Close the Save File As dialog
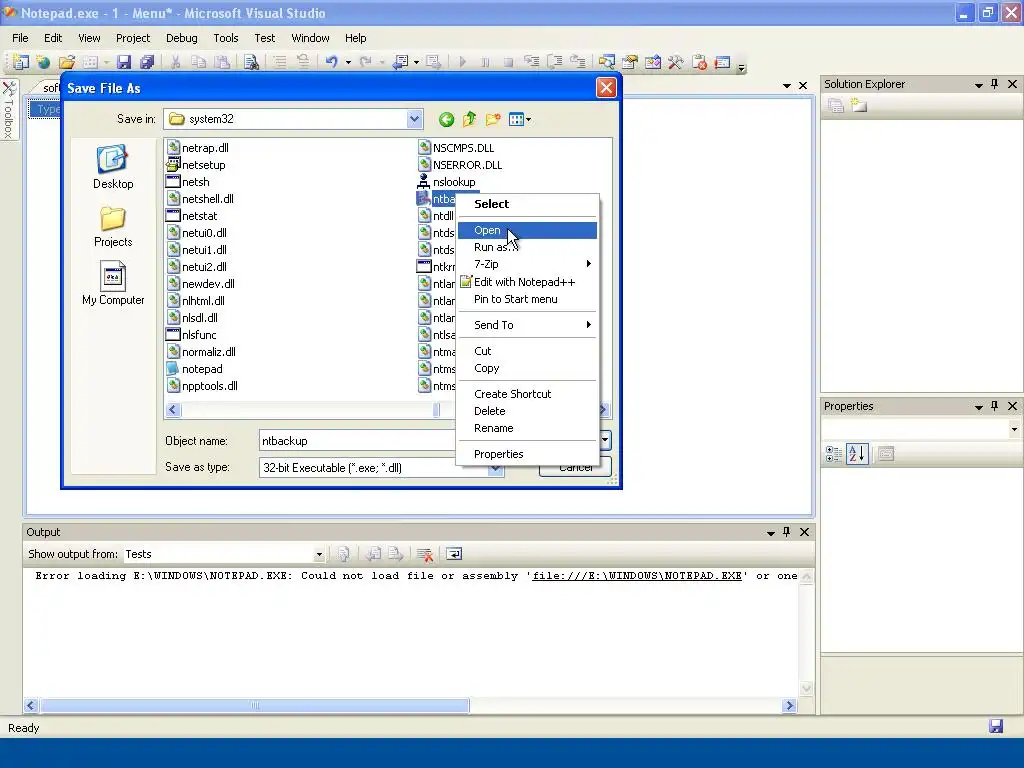This screenshot has width=1024, height=768. [606, 88]
